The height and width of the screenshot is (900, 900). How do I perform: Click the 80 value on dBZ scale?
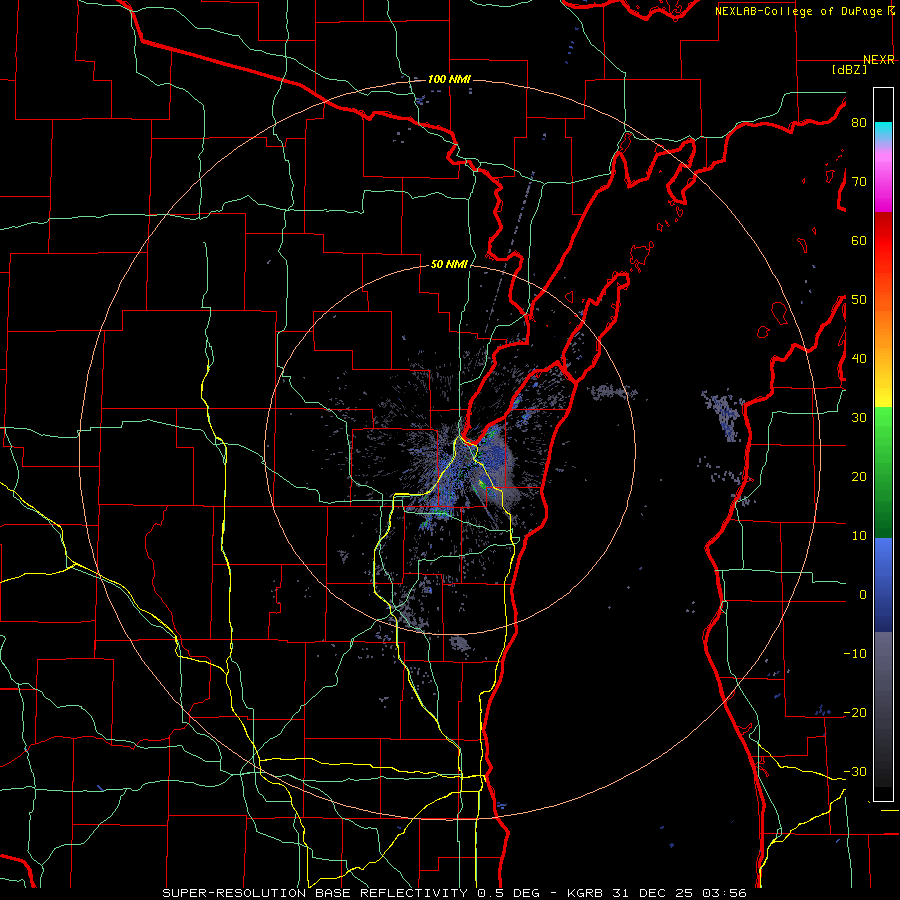[x=859, y=123]
